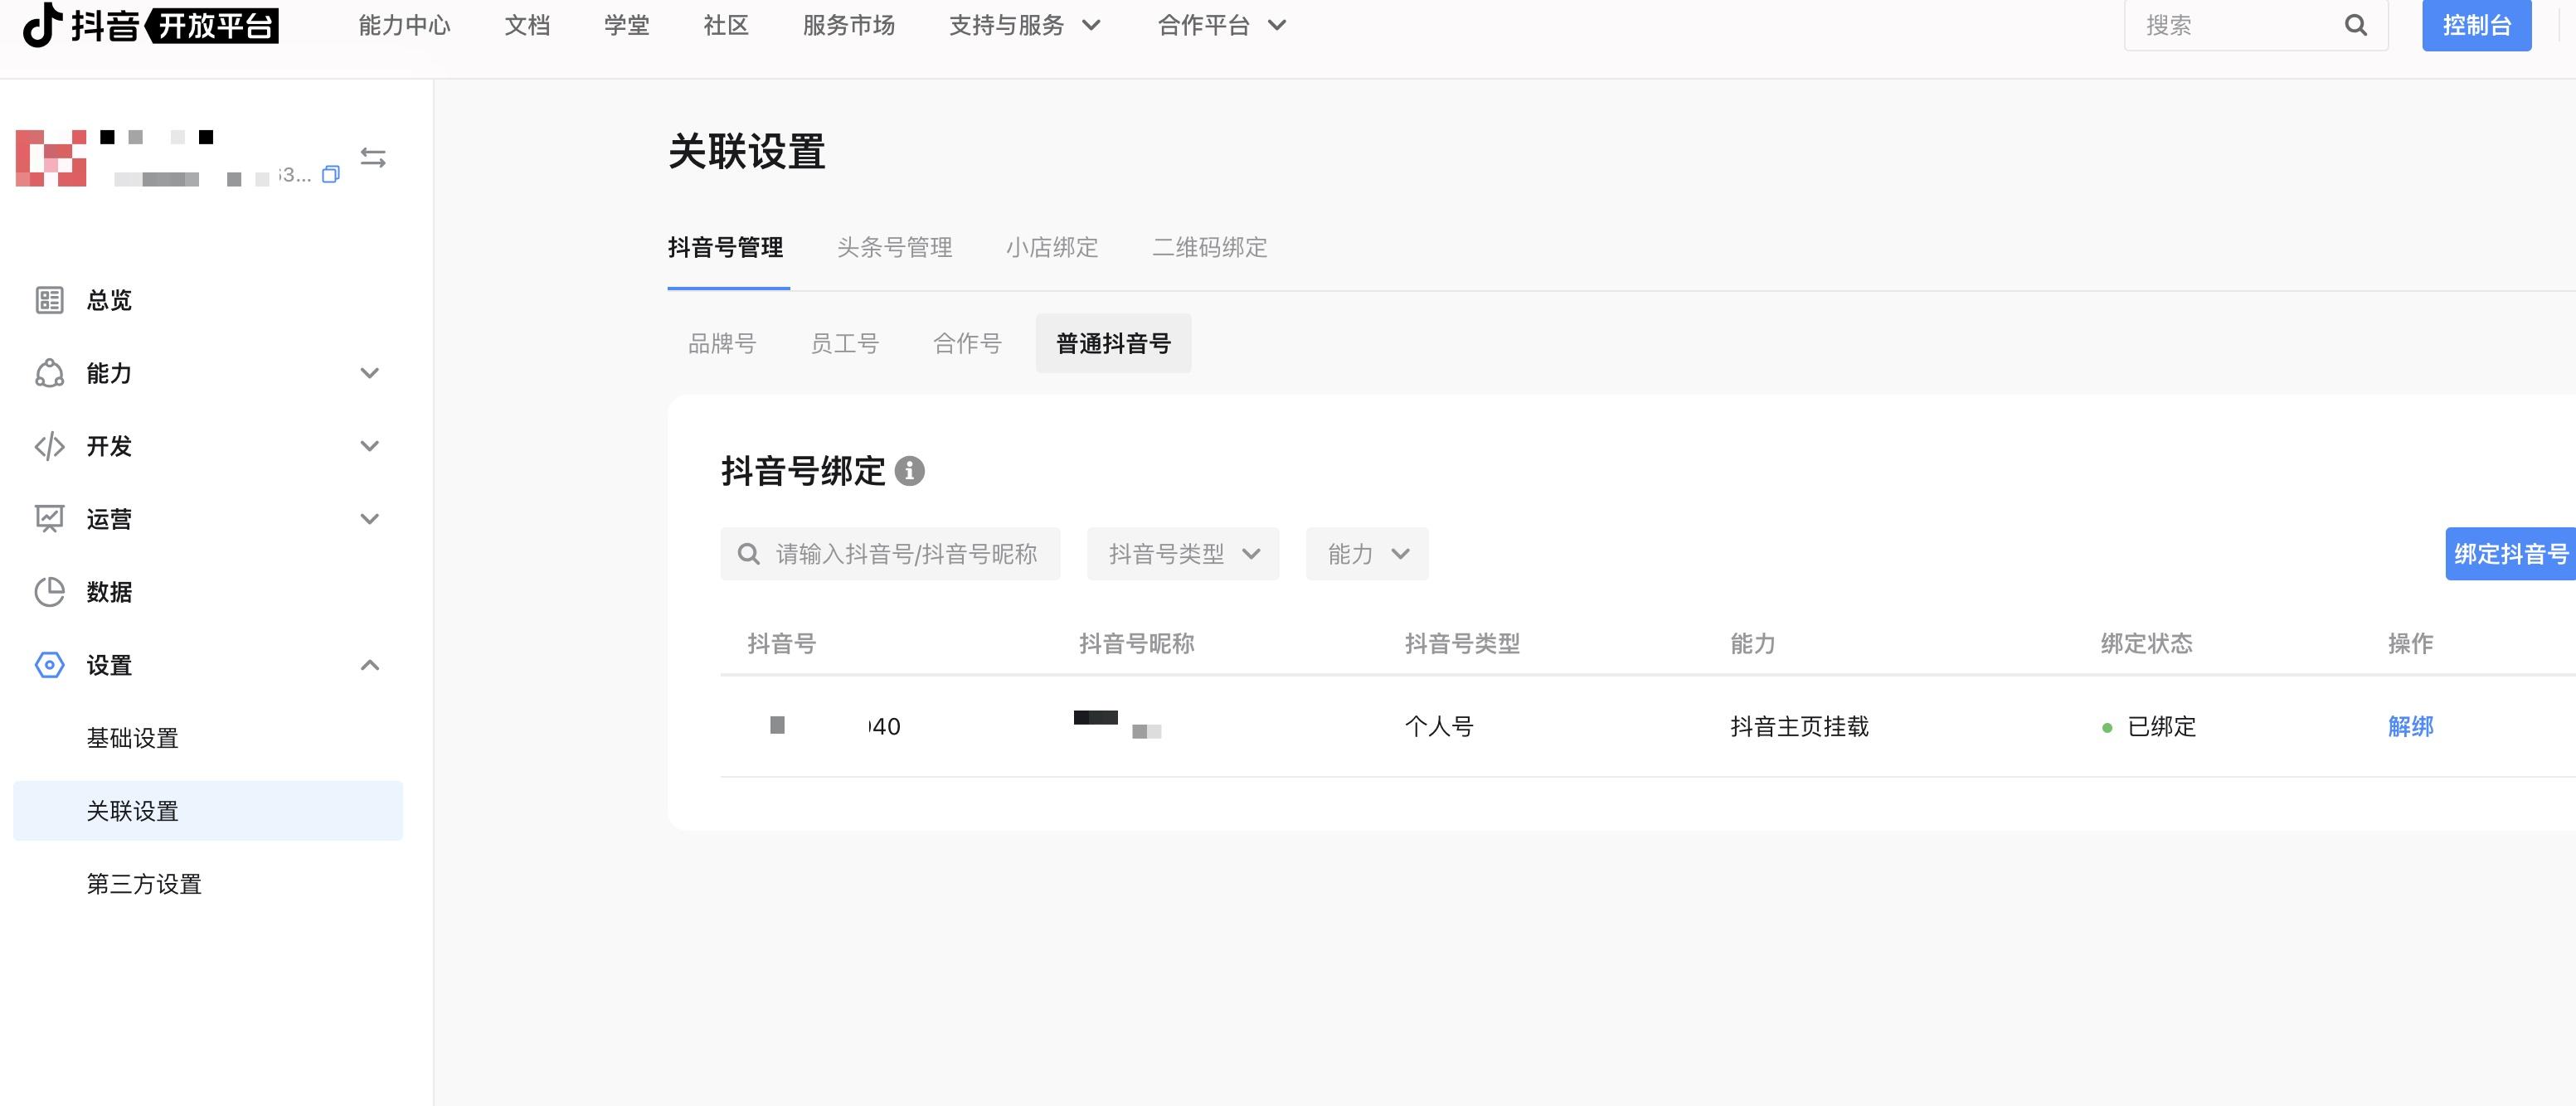Open the 抖音号类型 filter dropdown
Viewport: 2576px width, 1106px height.
click(1183, 554)
